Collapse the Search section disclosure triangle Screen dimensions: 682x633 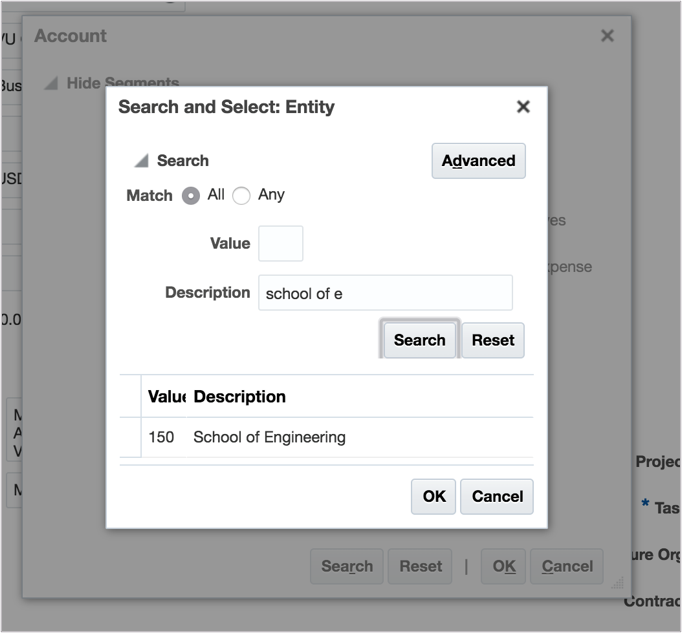click(x=142, y=161)
